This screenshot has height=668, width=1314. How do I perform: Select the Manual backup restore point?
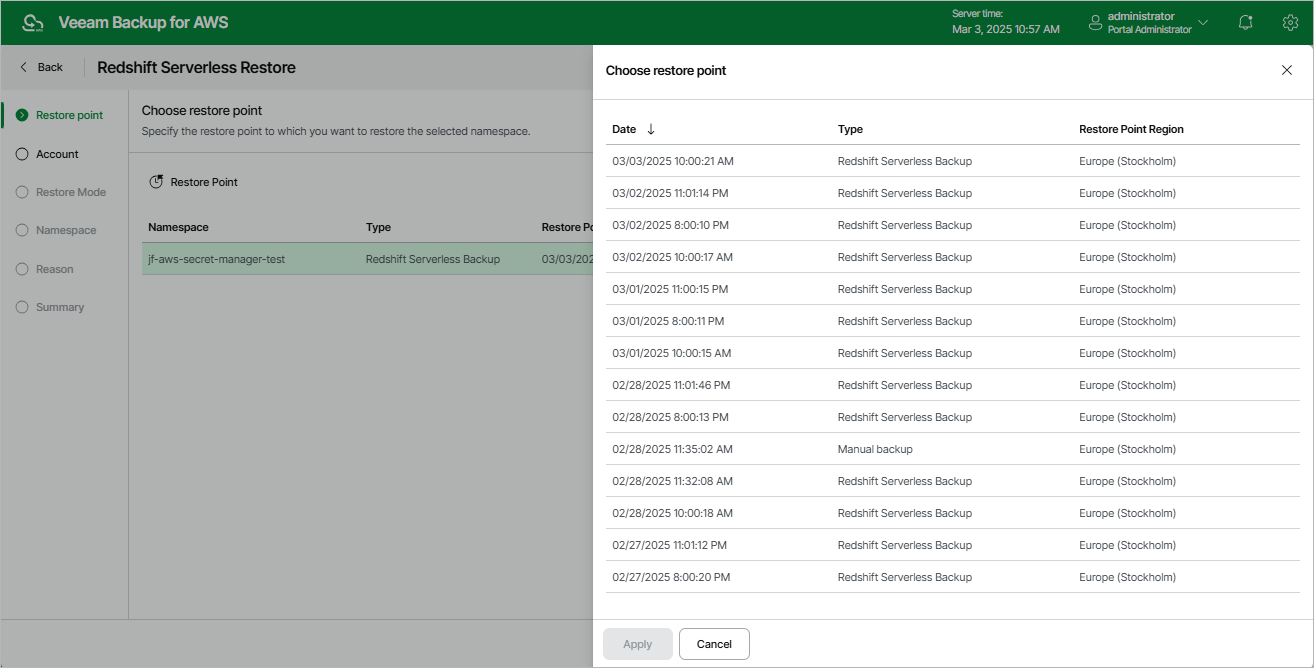point(875,449)
